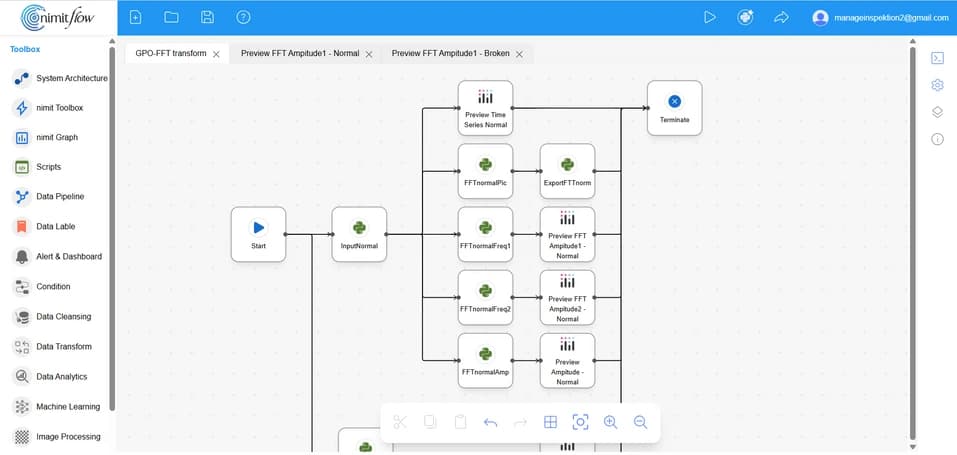
Task: Switch to Preview FFT Ampitude1 - Broken tab
Action: click(x=450, y=54)
